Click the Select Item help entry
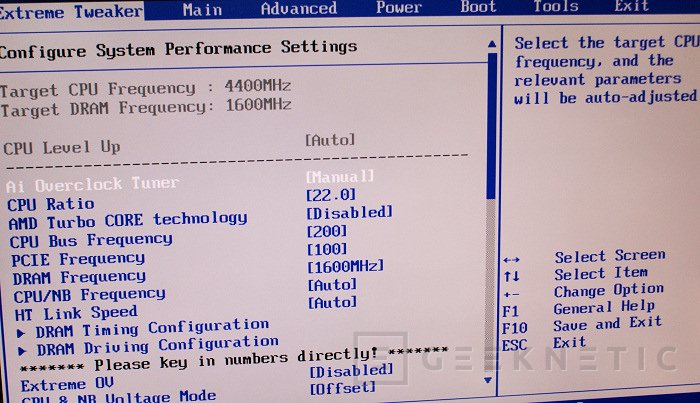 pos(601,273)
